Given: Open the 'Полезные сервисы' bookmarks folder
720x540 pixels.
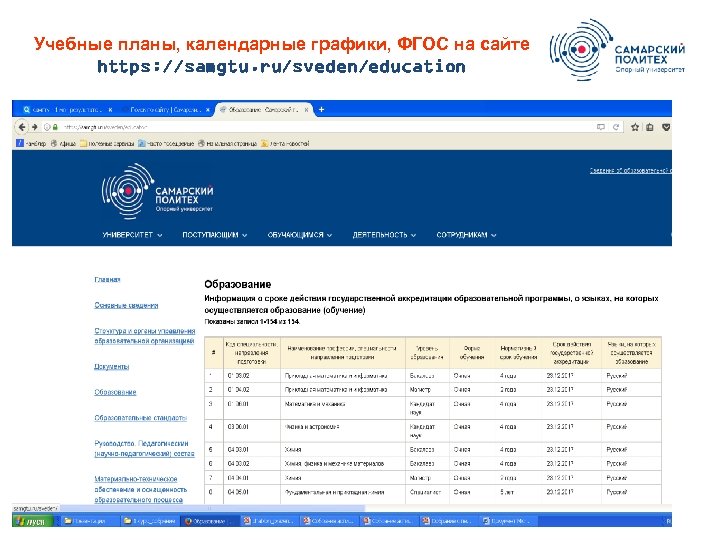Looking at the screenshot, I should pyautogui.click(x=107, y=143).
